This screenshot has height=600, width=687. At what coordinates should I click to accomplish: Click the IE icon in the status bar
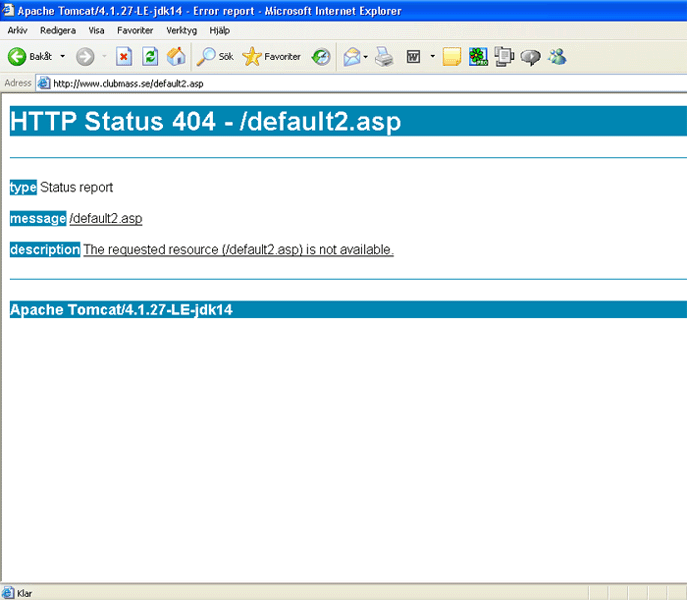click(8, 593)
